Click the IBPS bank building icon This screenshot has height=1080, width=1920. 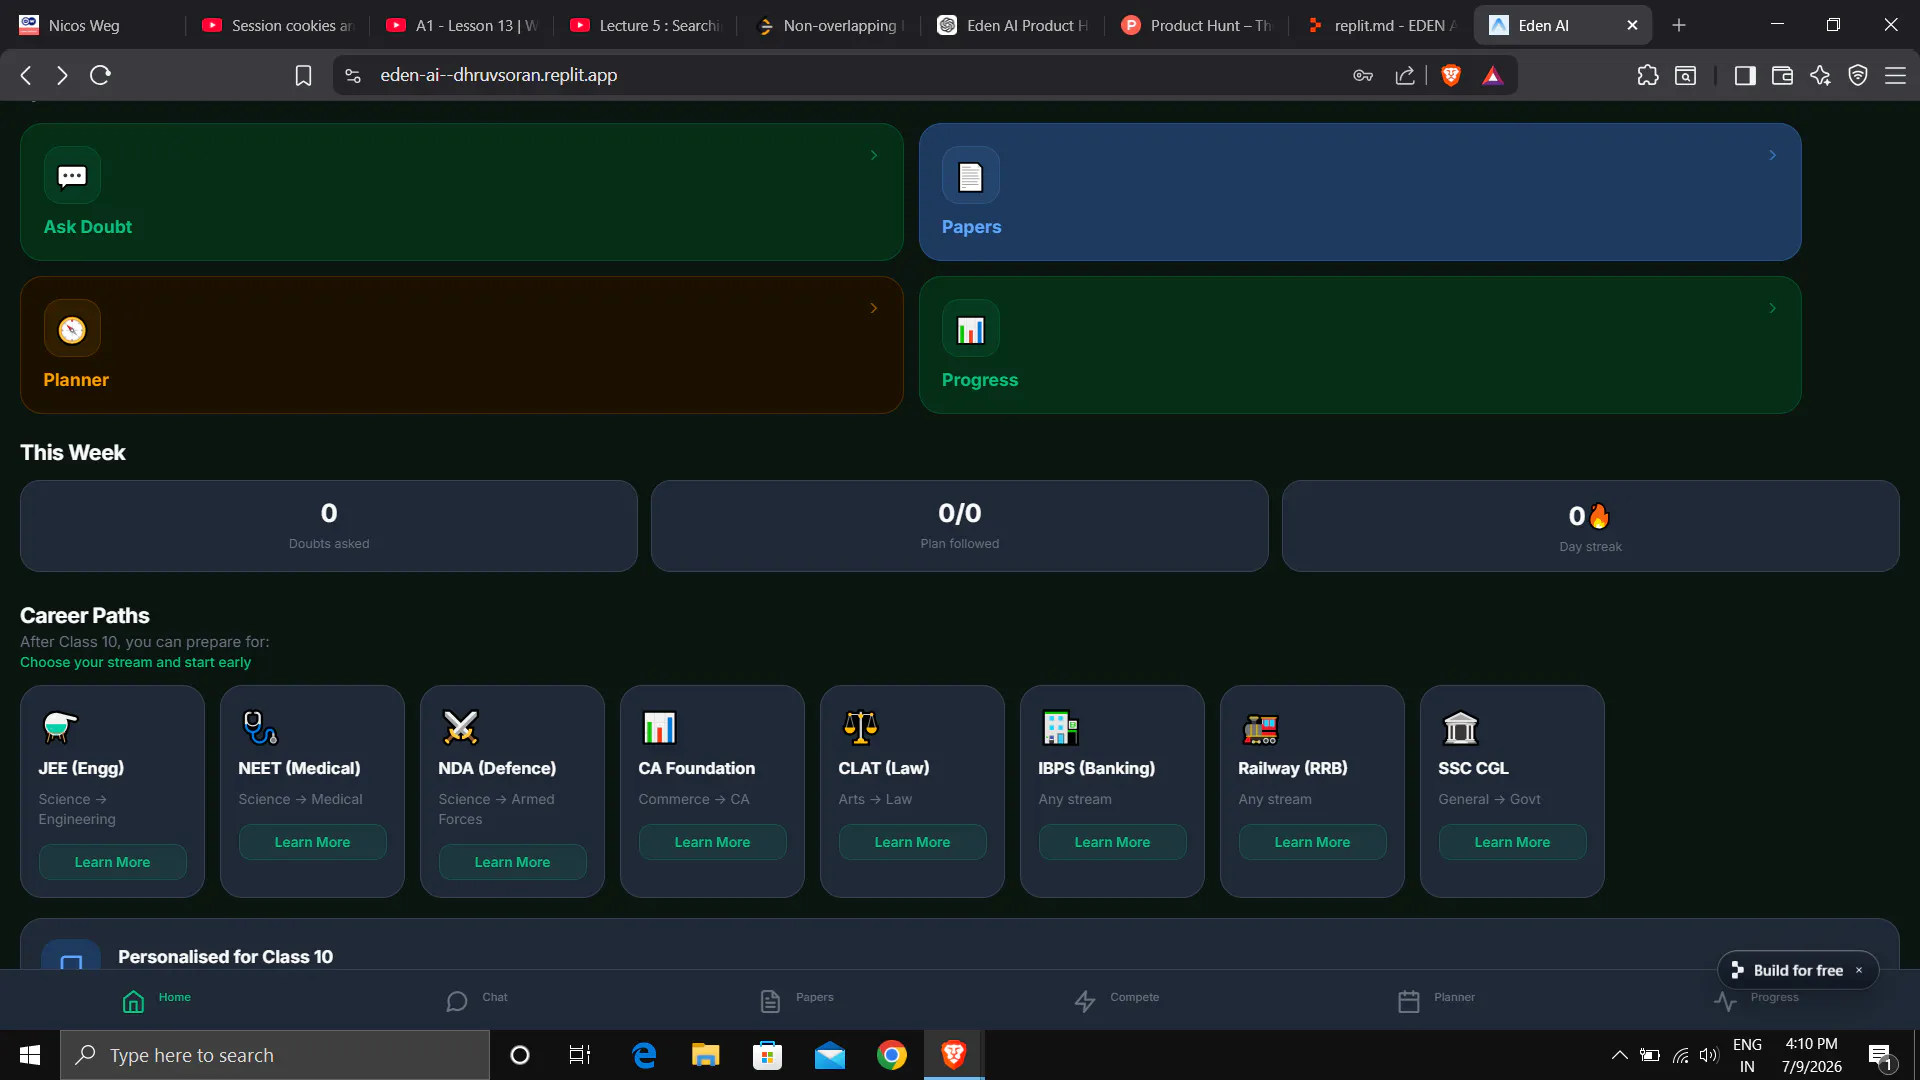point(1060,727)
